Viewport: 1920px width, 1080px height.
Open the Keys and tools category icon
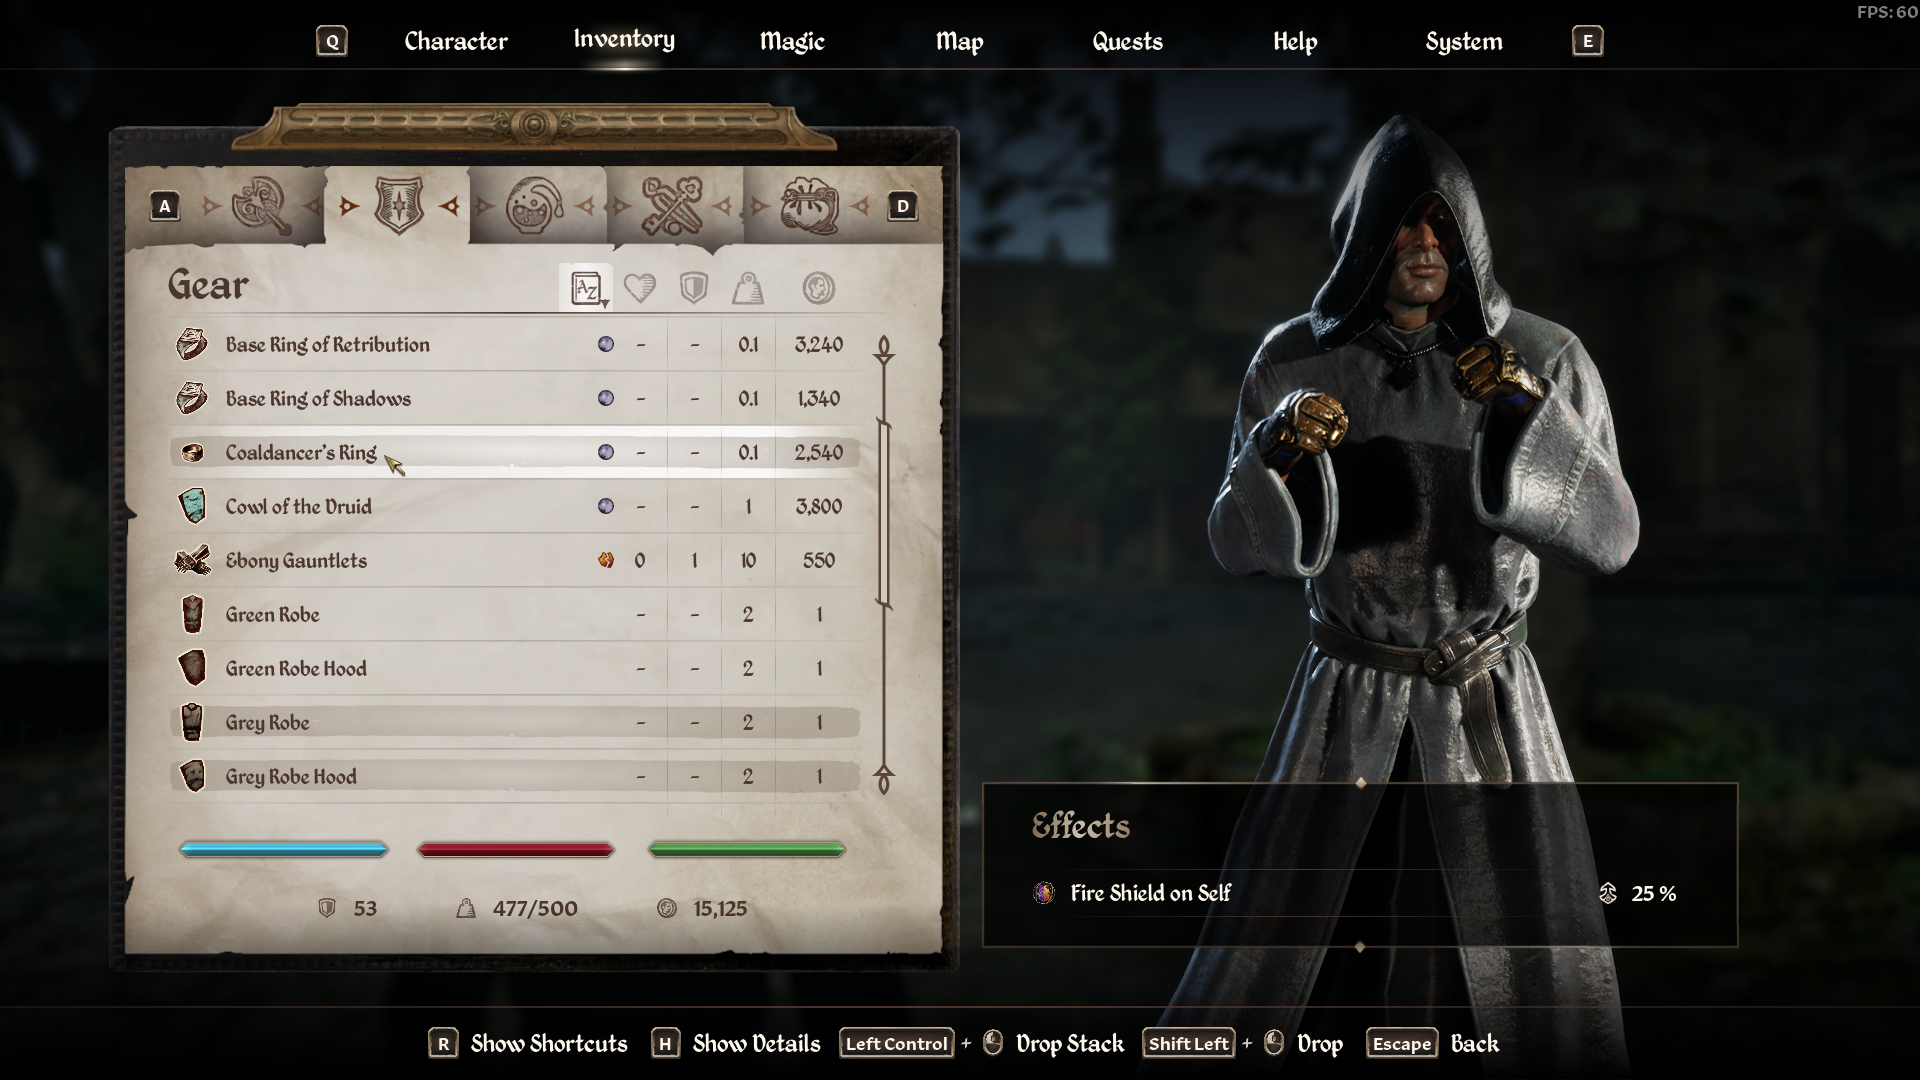click(671, 206)
